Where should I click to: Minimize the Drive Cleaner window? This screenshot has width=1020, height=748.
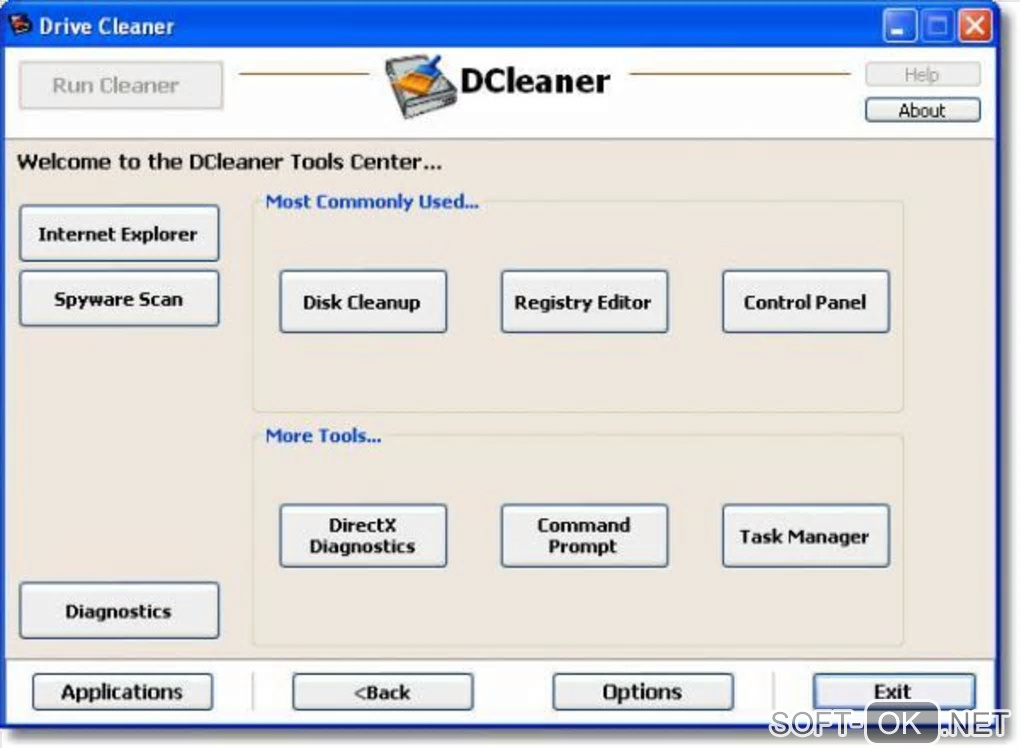898,26
